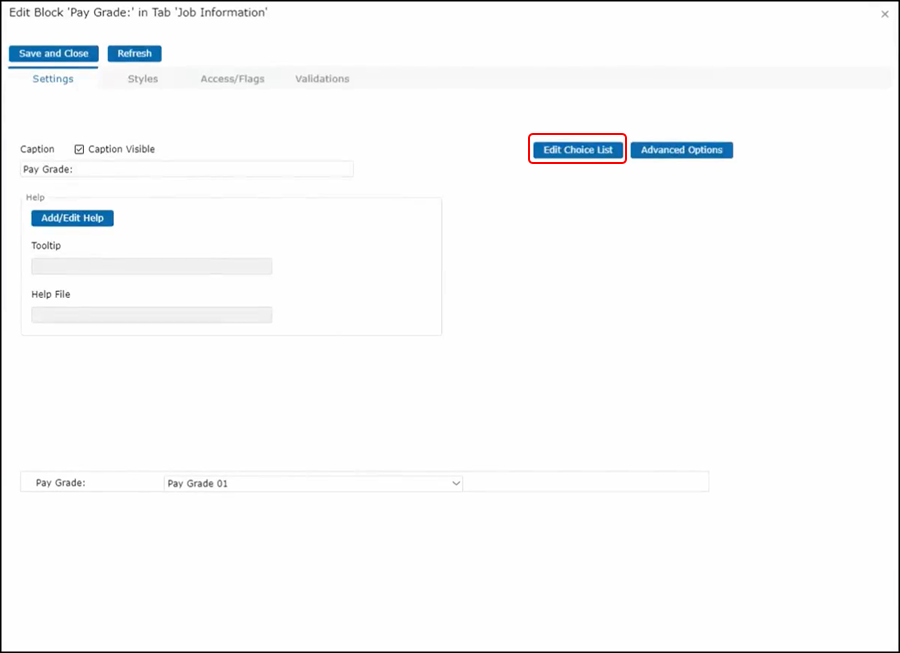Click the Save and Close button
This screenshot has height=653, width=900.
point(54,54)
